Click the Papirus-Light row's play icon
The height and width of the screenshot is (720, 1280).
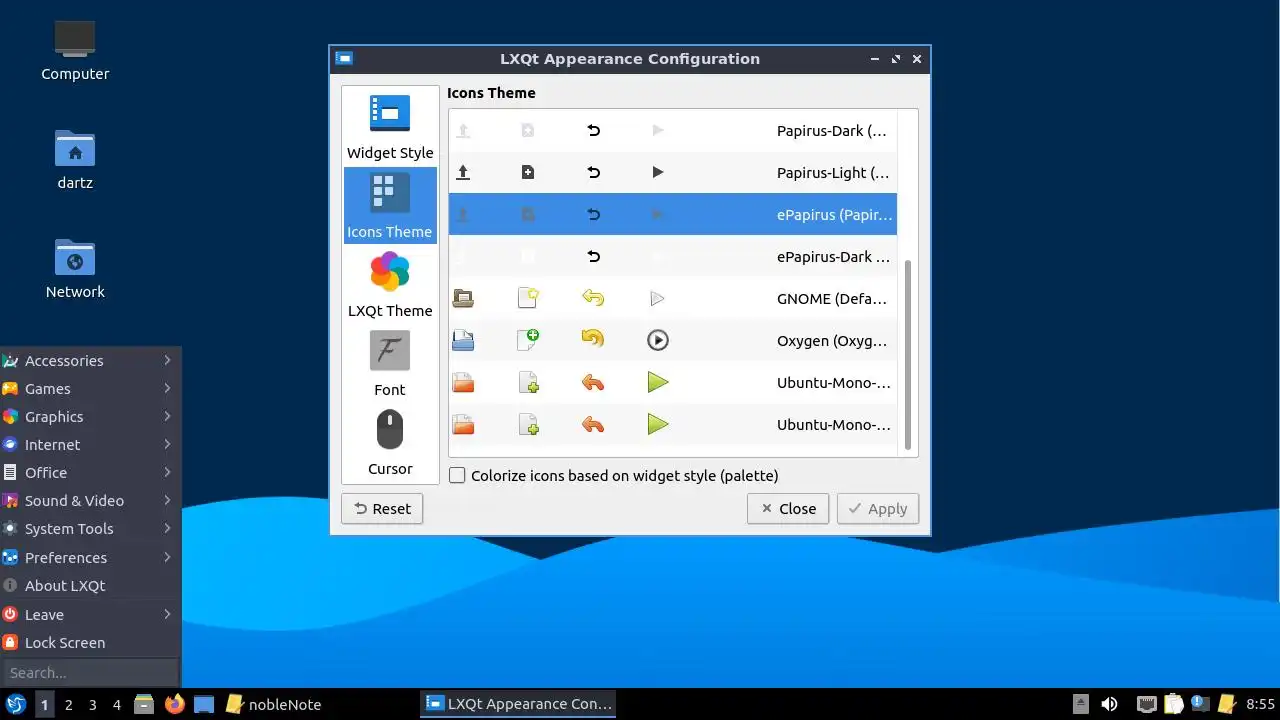tap(657, 172)
